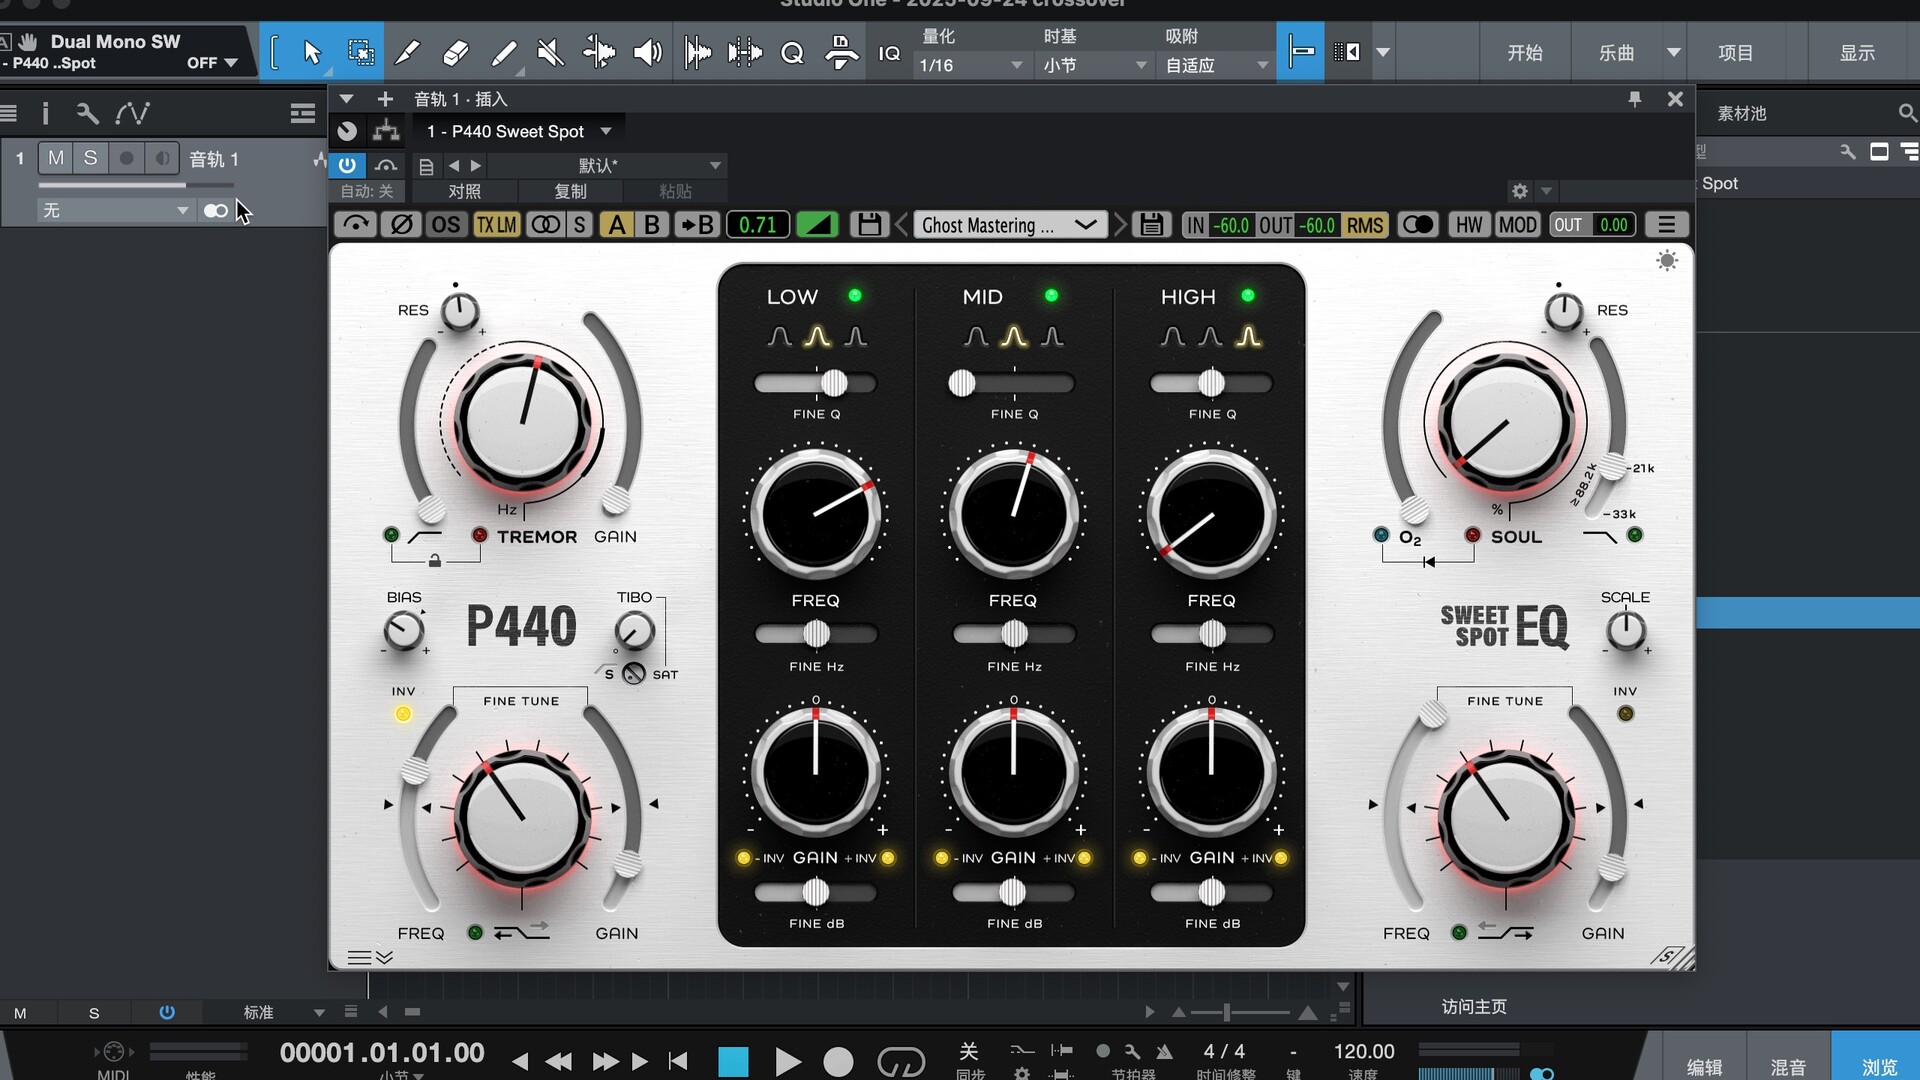
Task: Select the Mute tool
Action: tap(549, 52)
